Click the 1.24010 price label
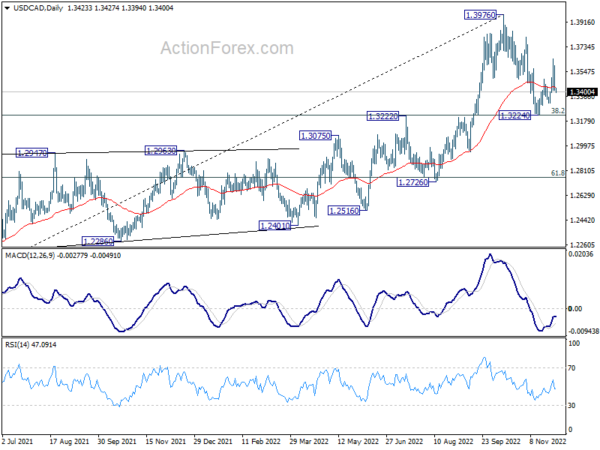The height and width of the screenshot is (450, 600). pos(275,226)
